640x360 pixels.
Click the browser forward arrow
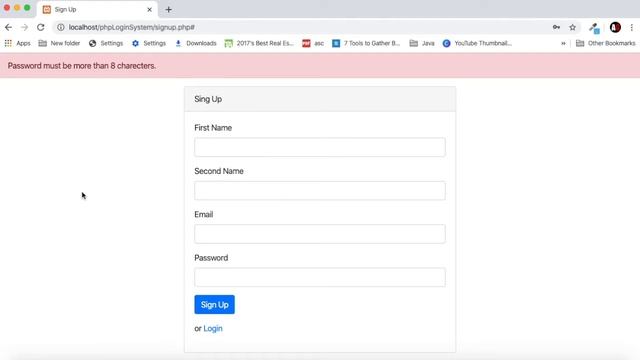click(24, 27)
